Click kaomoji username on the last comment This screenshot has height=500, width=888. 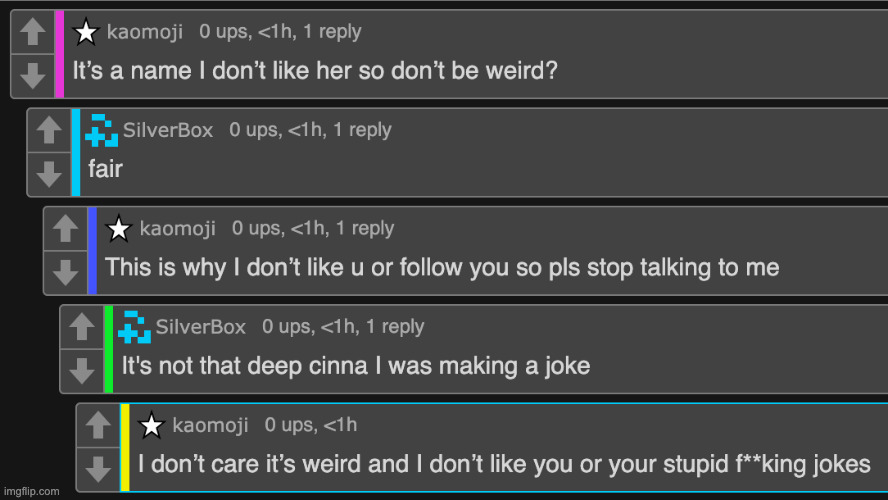(210, 426)
